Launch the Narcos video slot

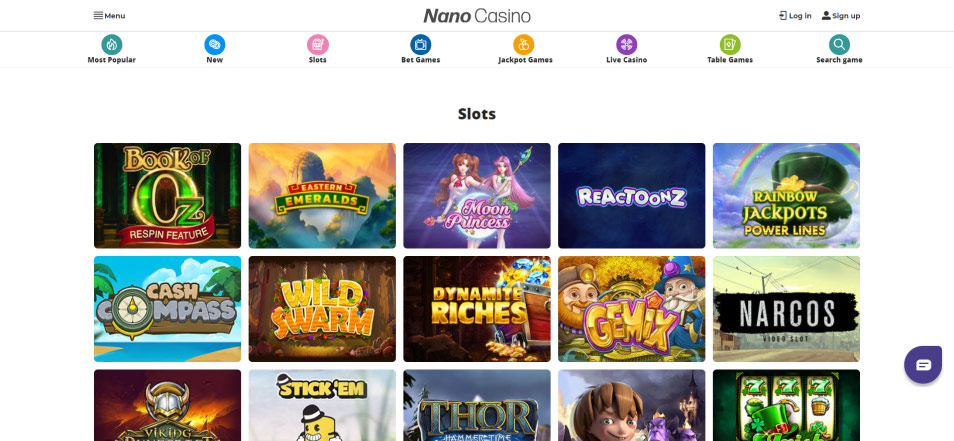[x=786, y=309]
